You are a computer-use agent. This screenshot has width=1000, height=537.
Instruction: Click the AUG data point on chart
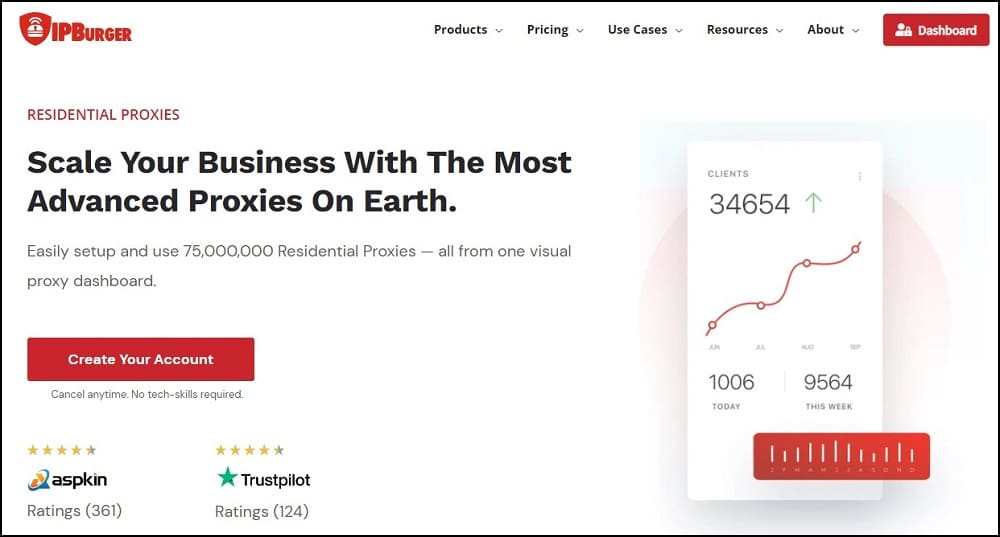pyautogui.click(x=807, y=263)
